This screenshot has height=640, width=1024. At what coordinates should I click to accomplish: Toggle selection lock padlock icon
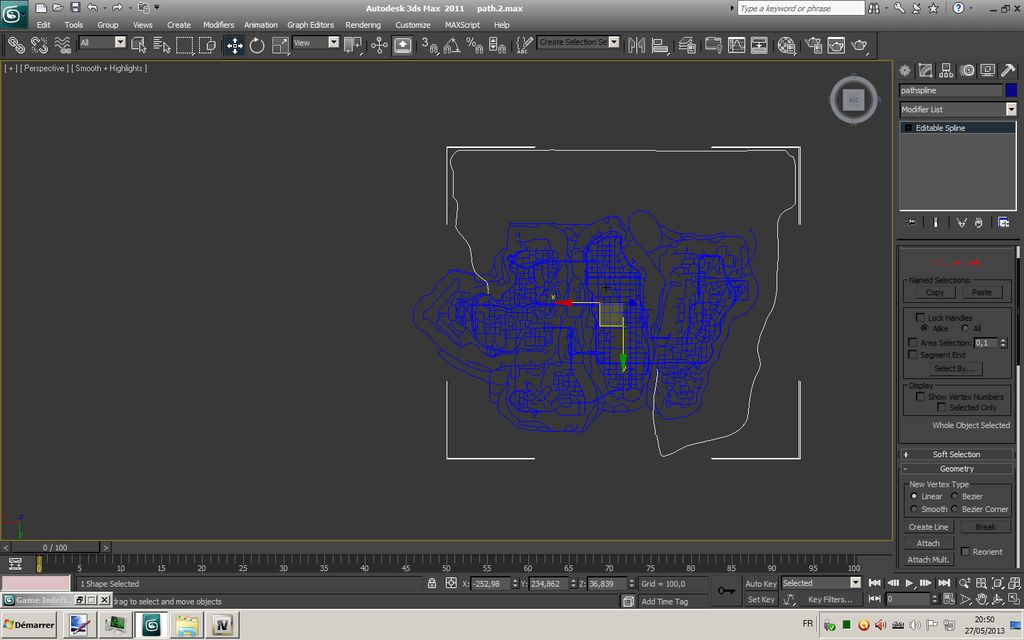click(432, 583)
